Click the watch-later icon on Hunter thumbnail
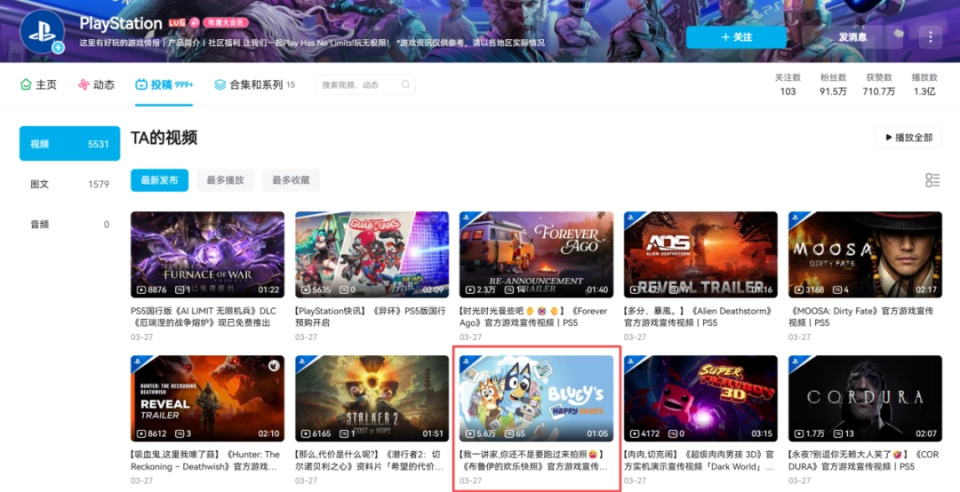Screen dimensions: 960x492 pyautogui.click(x=275, y=365)
